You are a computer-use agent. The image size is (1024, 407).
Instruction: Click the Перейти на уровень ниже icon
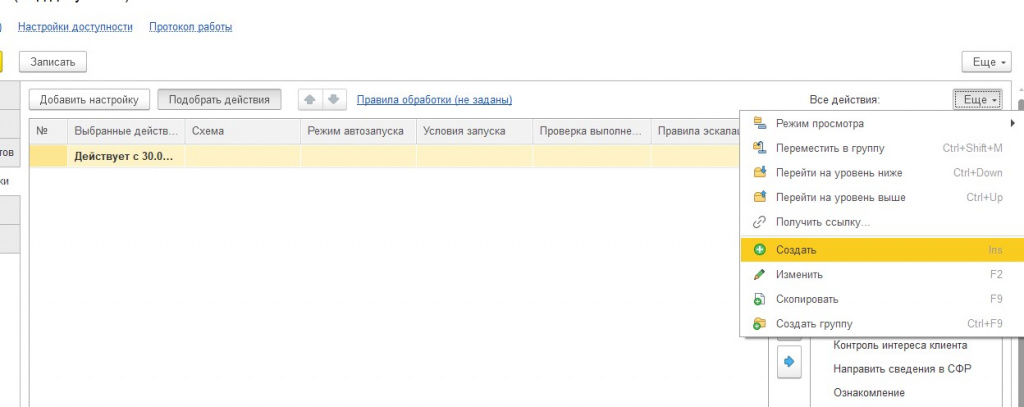pos(759,173)
